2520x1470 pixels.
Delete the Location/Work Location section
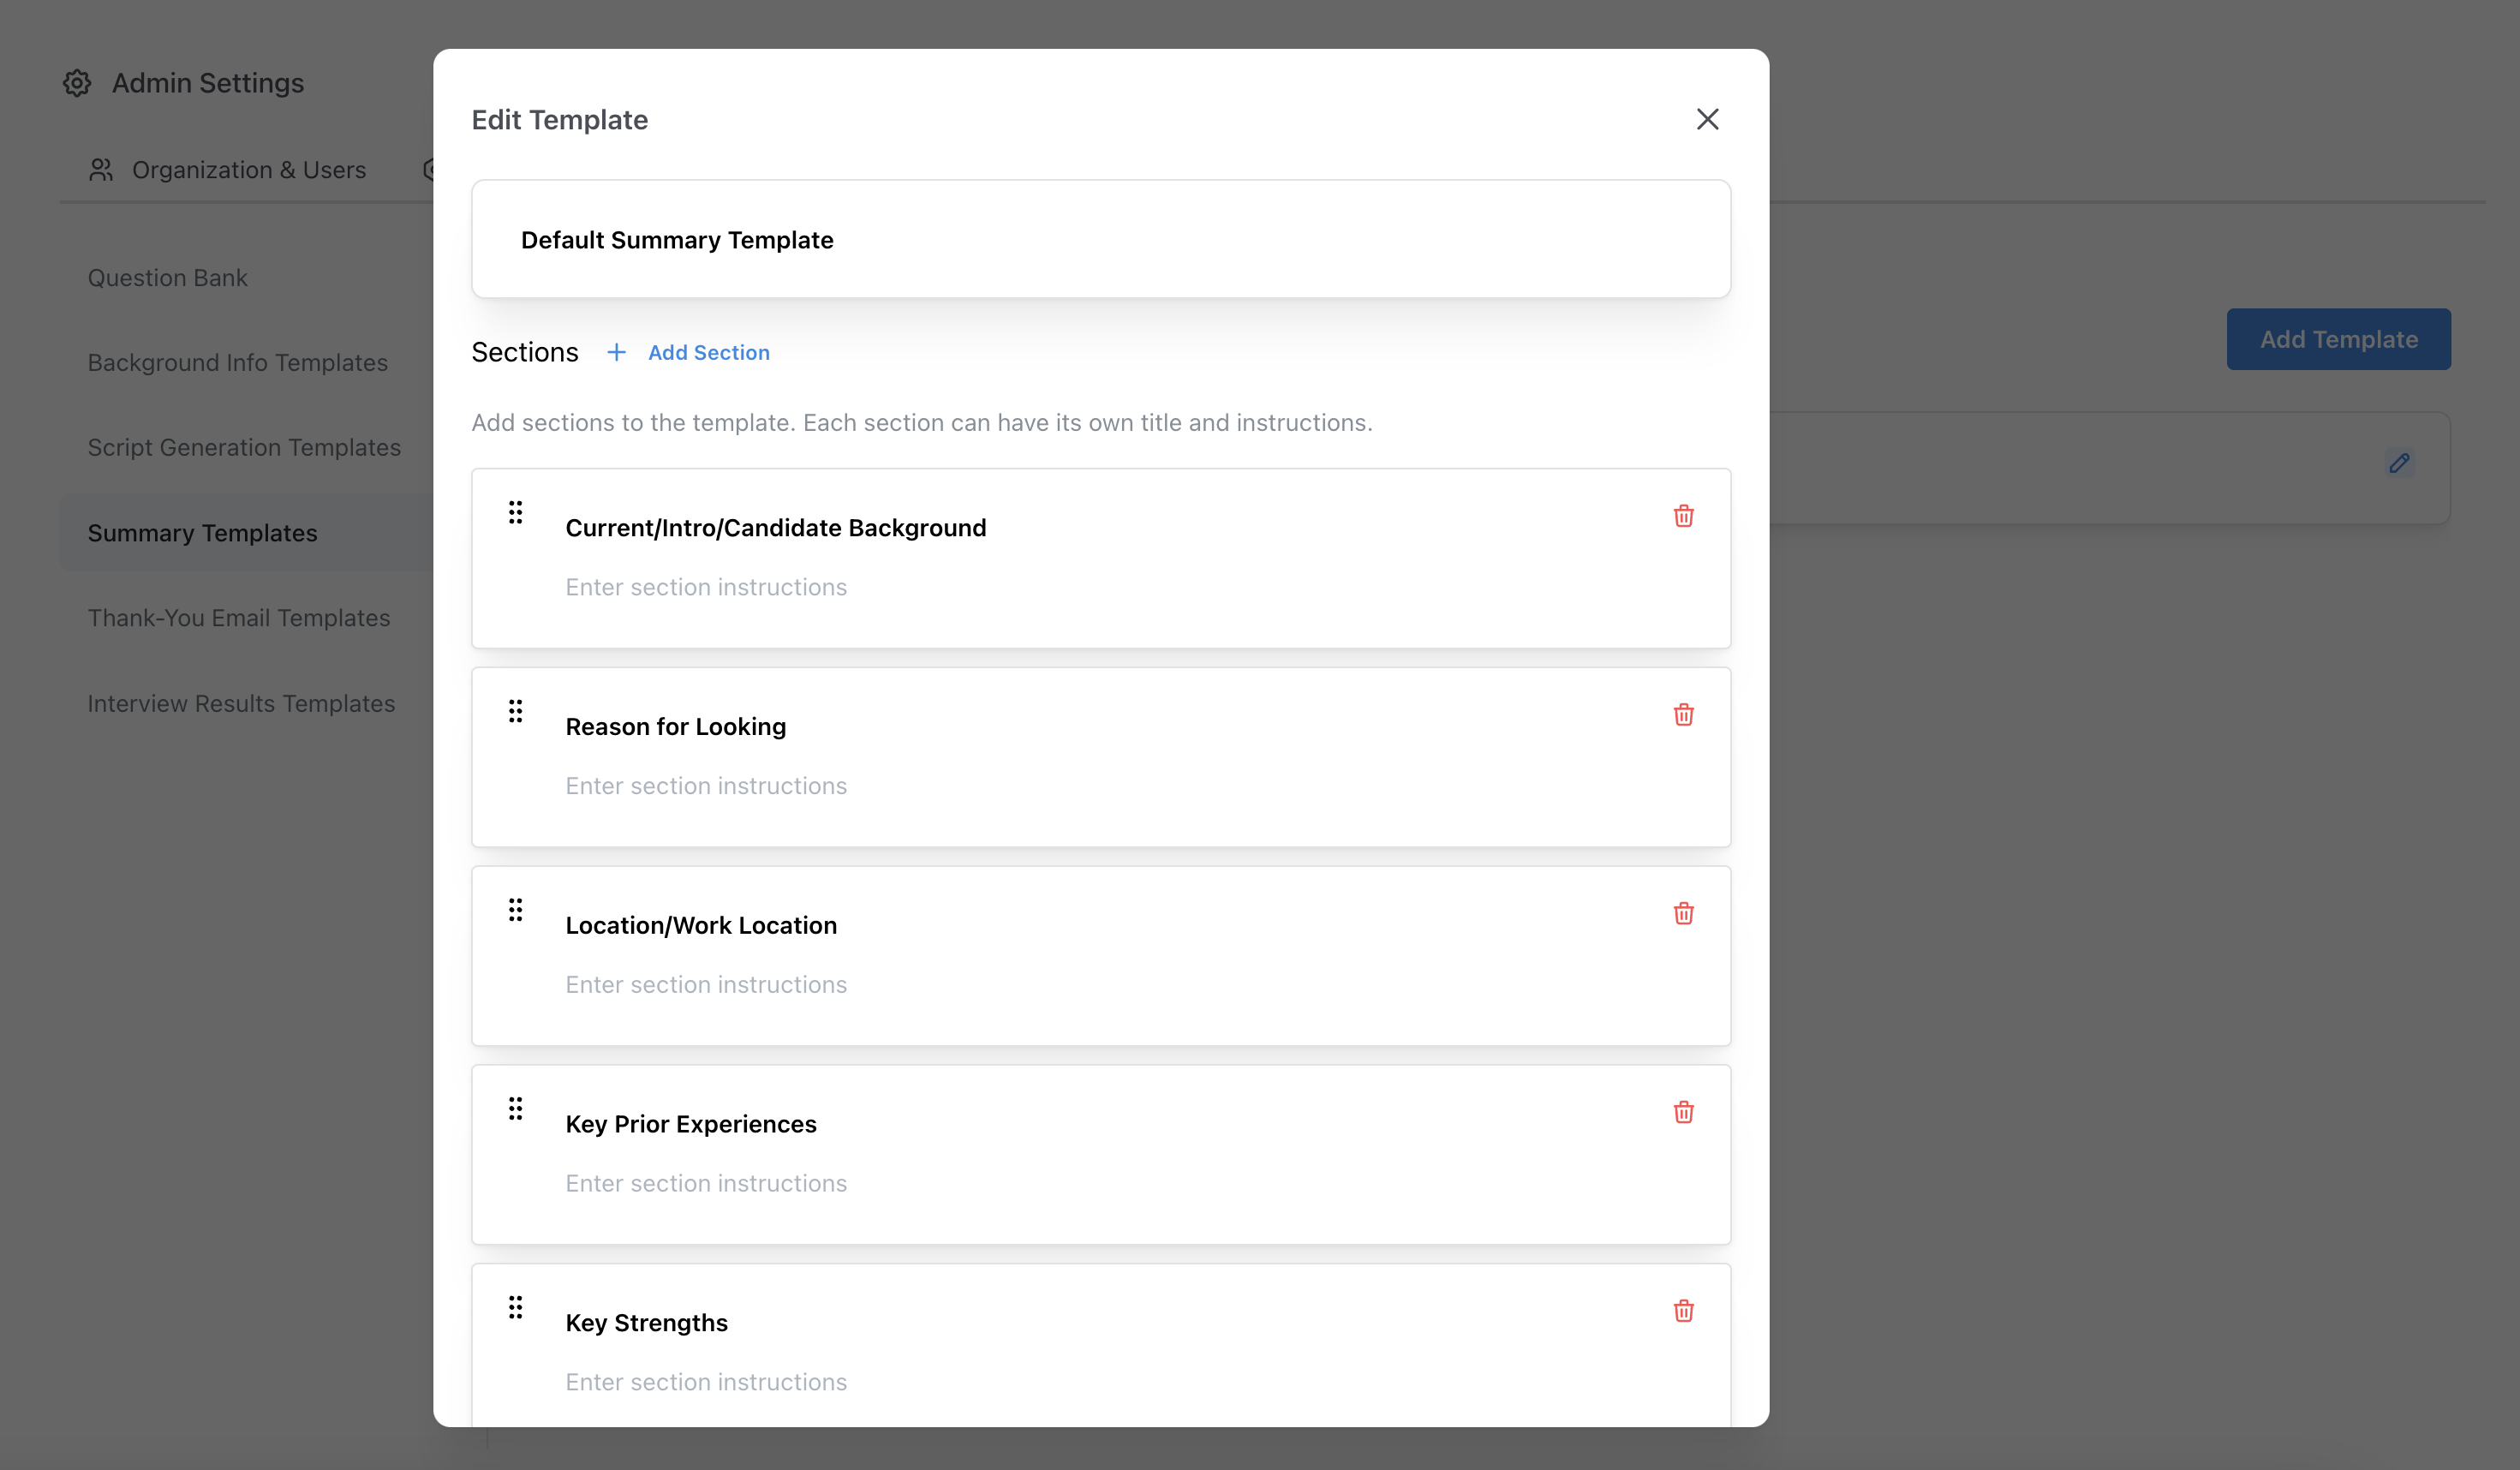coord(1684,913)
